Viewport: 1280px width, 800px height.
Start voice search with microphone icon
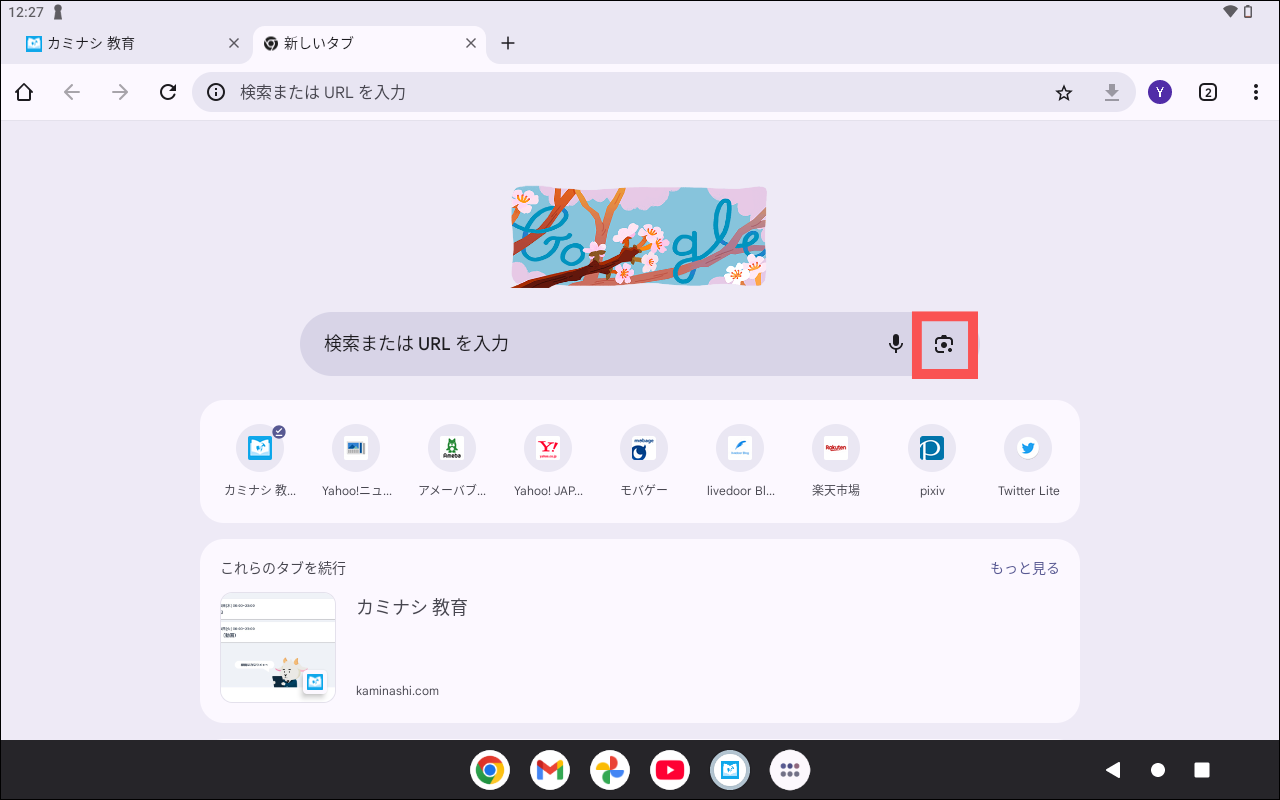[x=896, y=344]
